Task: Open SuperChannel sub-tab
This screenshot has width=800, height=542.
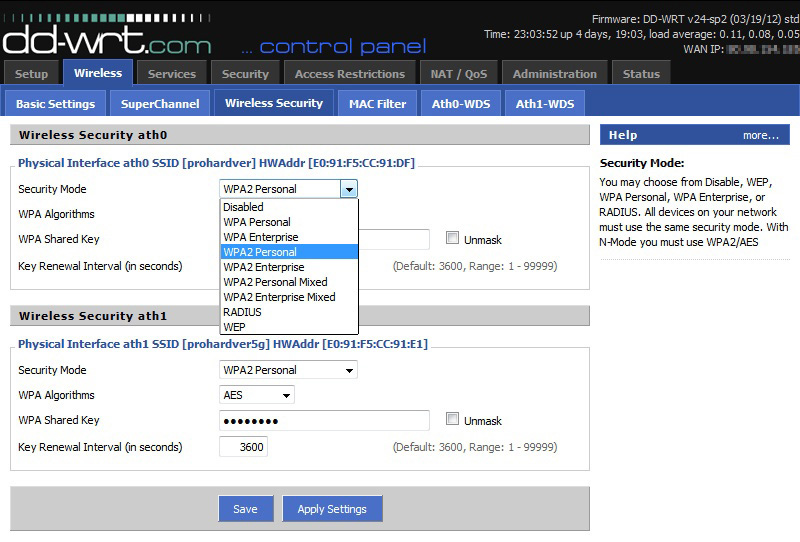Action: (x=160, y=104)
